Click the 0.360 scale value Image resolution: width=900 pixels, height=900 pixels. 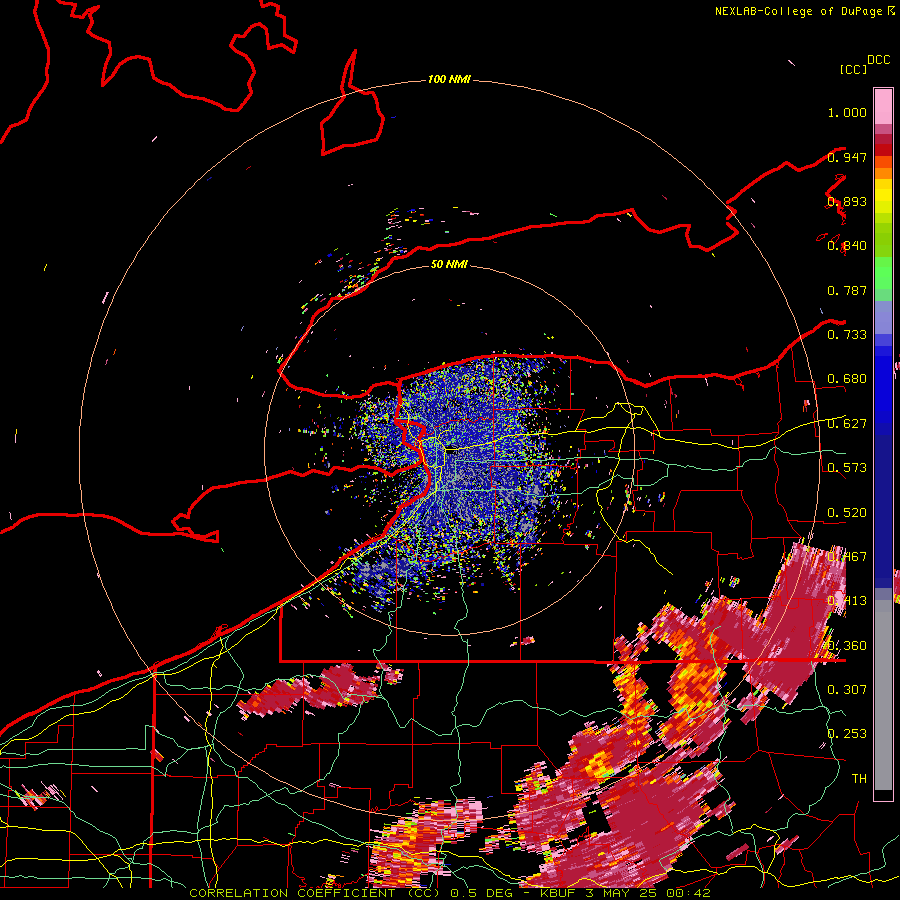point(847,646)
